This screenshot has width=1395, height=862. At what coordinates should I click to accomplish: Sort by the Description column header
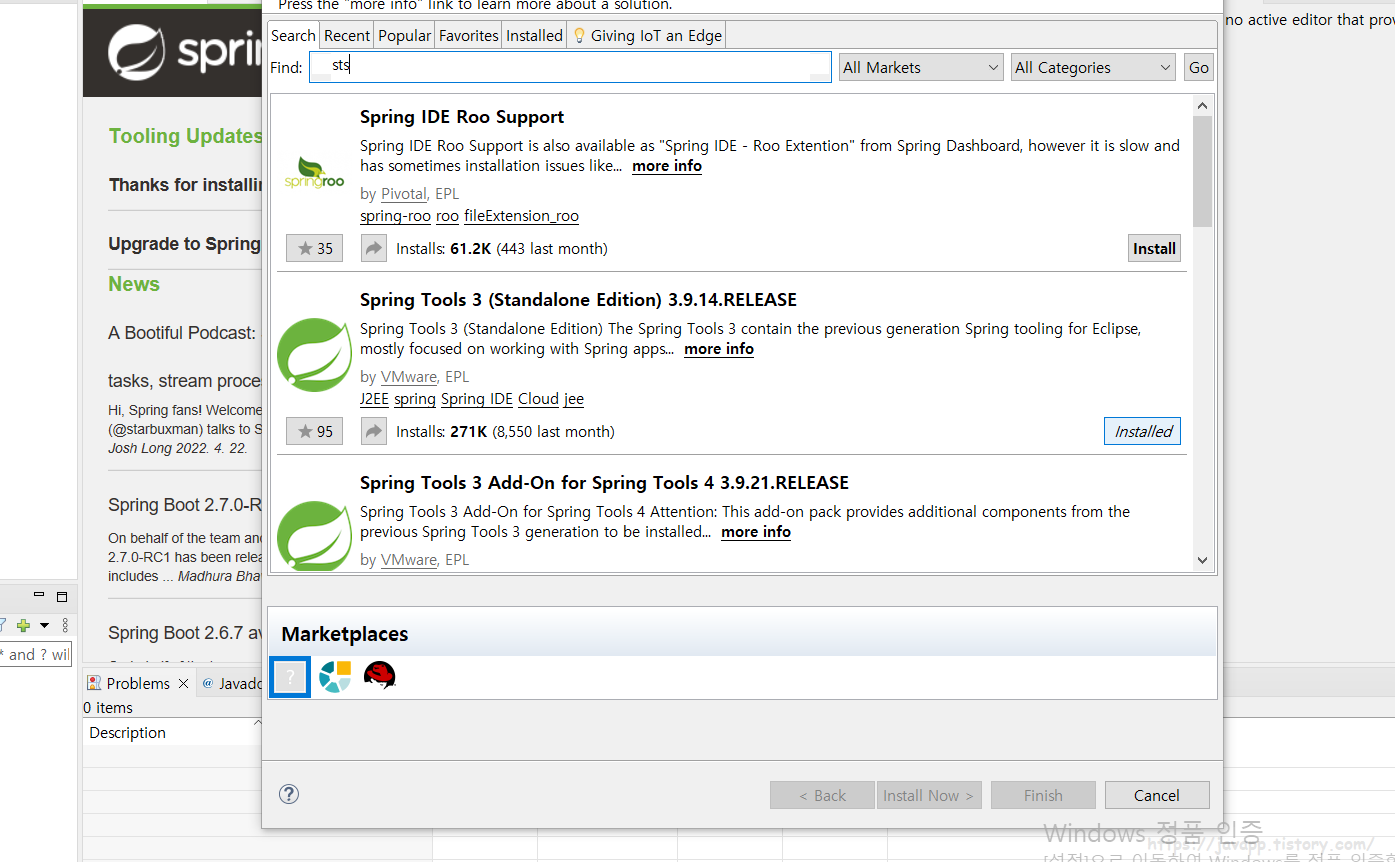pyautogui.click(x=172, y=732)
